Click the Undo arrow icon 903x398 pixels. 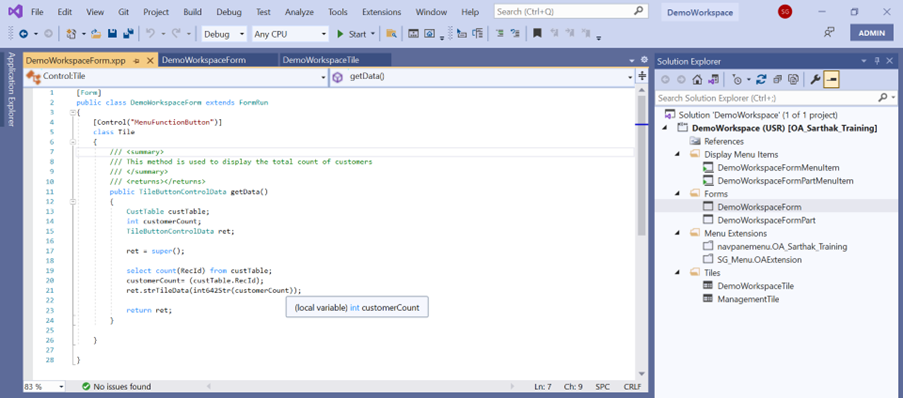coord(150,34)
